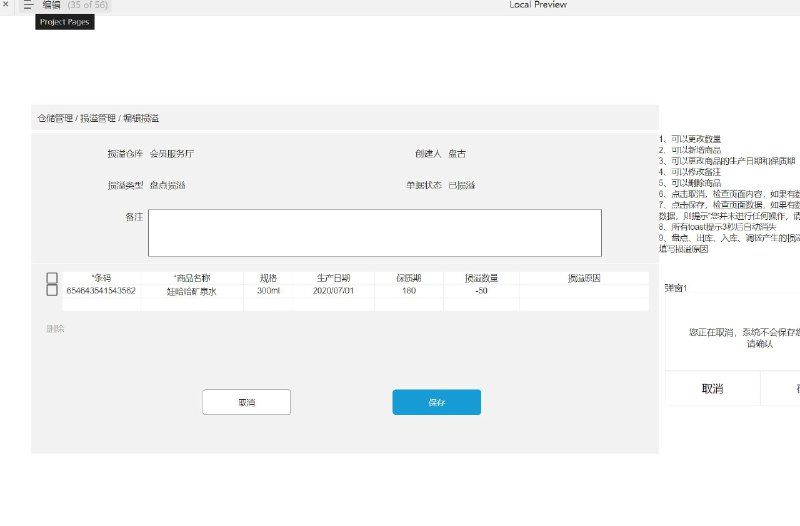Tick the checkbox for the 娃哈哈矿泉水 row
Screen dimensions: 800x526
click(x=52, y=290)
